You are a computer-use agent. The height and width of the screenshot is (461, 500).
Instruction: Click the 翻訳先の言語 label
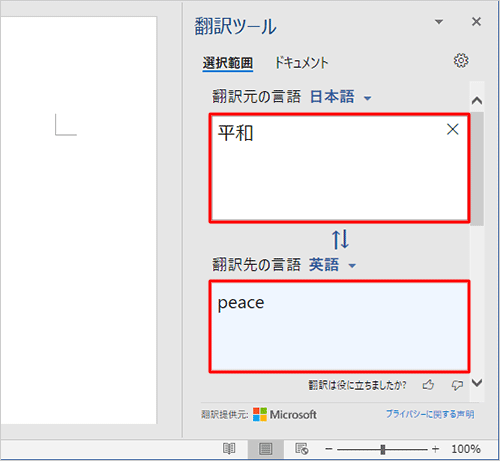256,265
